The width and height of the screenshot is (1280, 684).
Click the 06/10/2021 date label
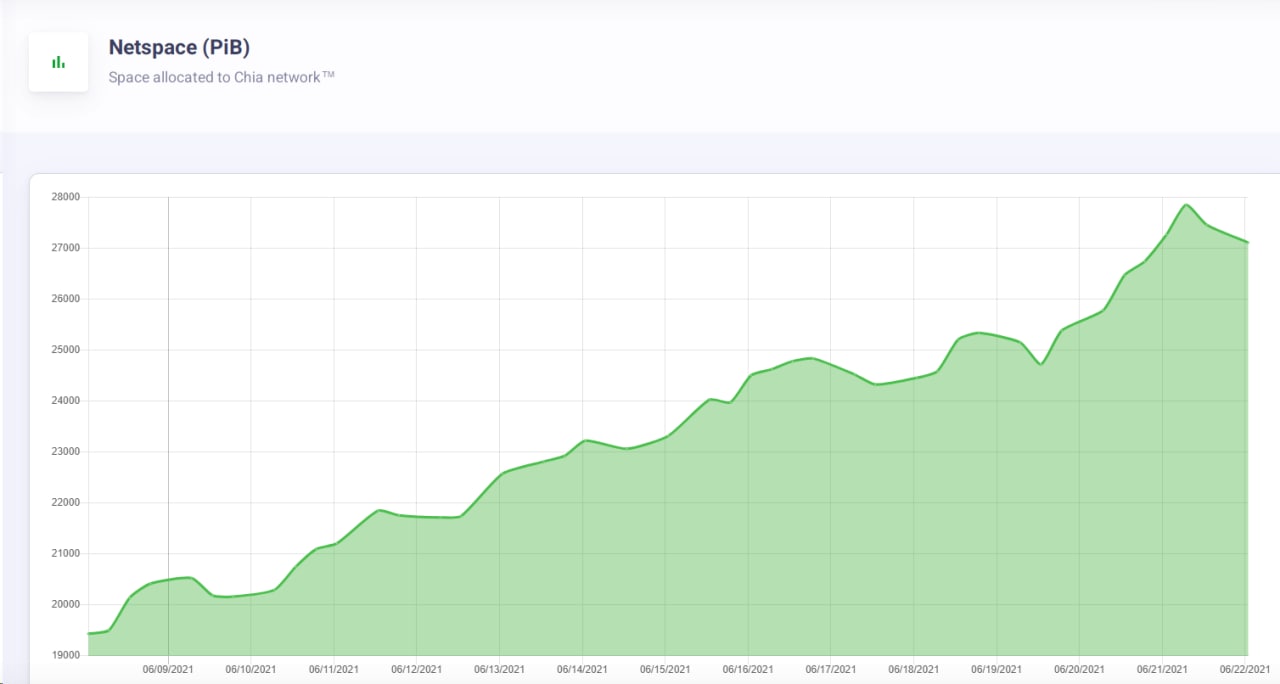pyautogui.click(x=251, y=669)
